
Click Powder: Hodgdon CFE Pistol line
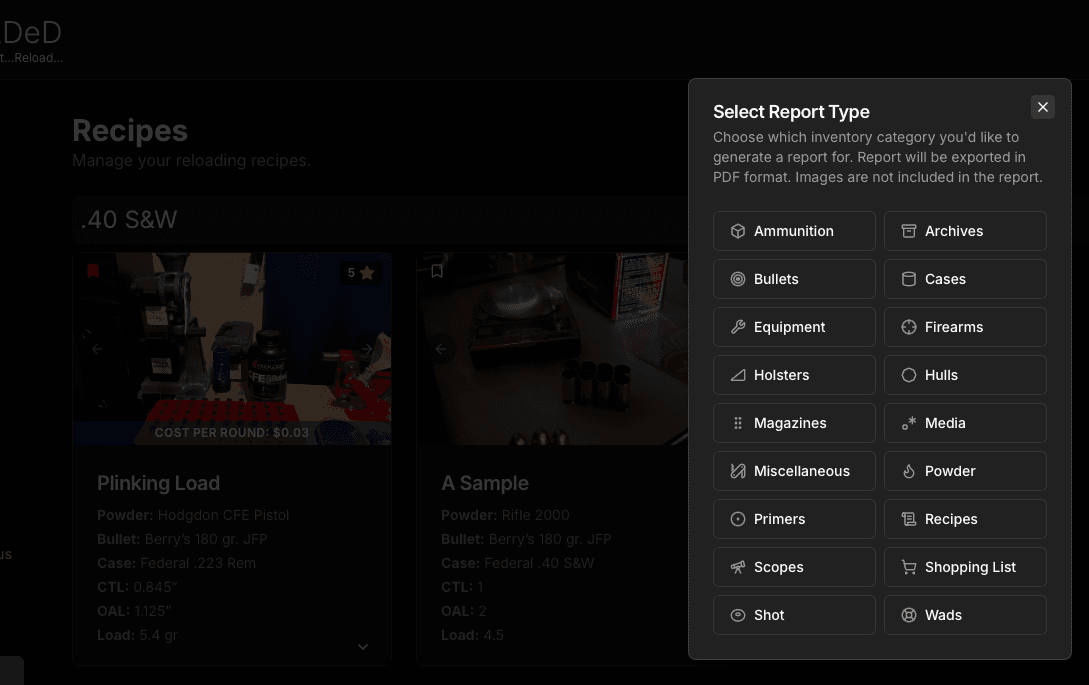pos(193,515)
